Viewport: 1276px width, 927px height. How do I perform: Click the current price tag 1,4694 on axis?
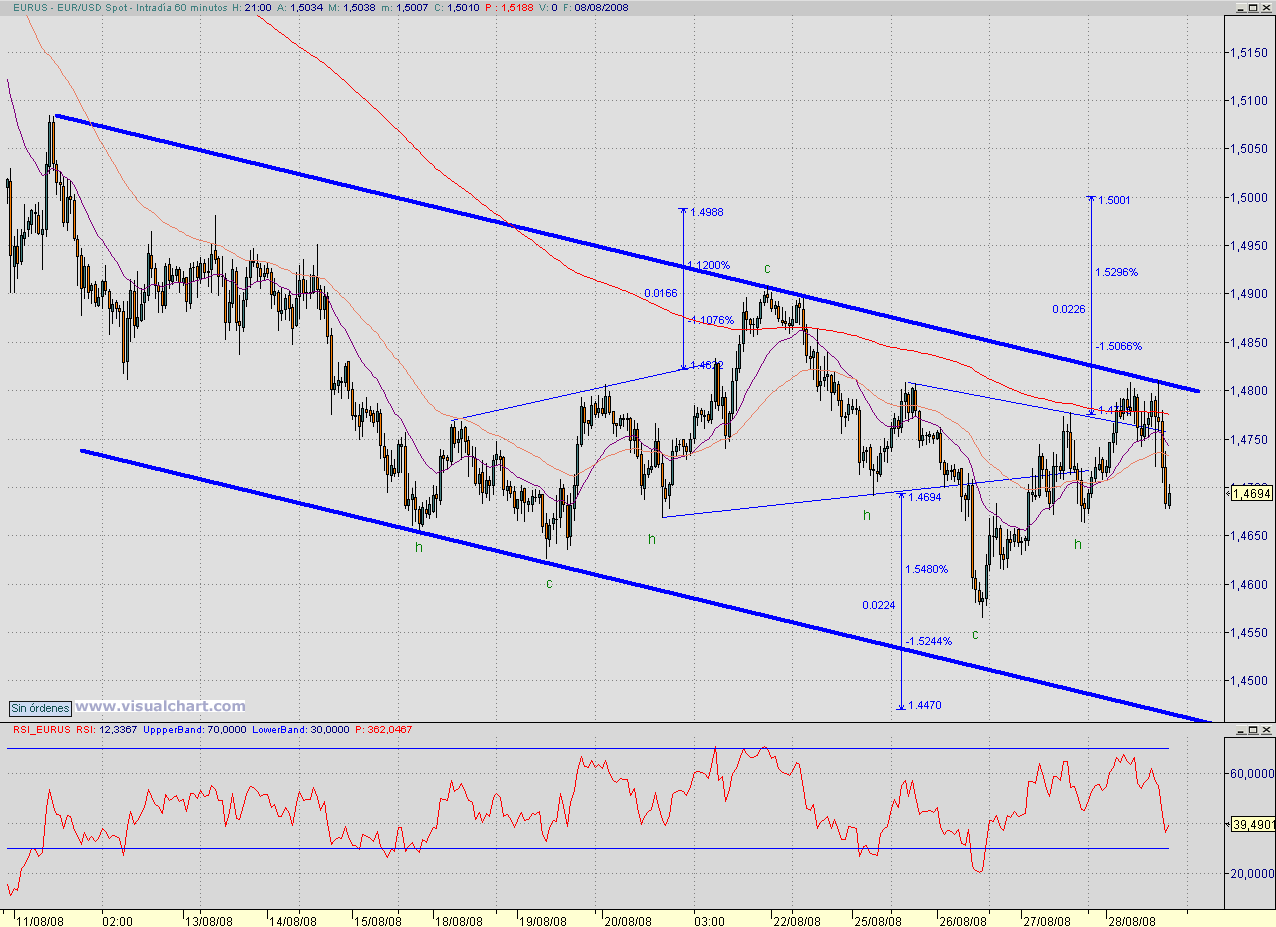[1251, 492]
